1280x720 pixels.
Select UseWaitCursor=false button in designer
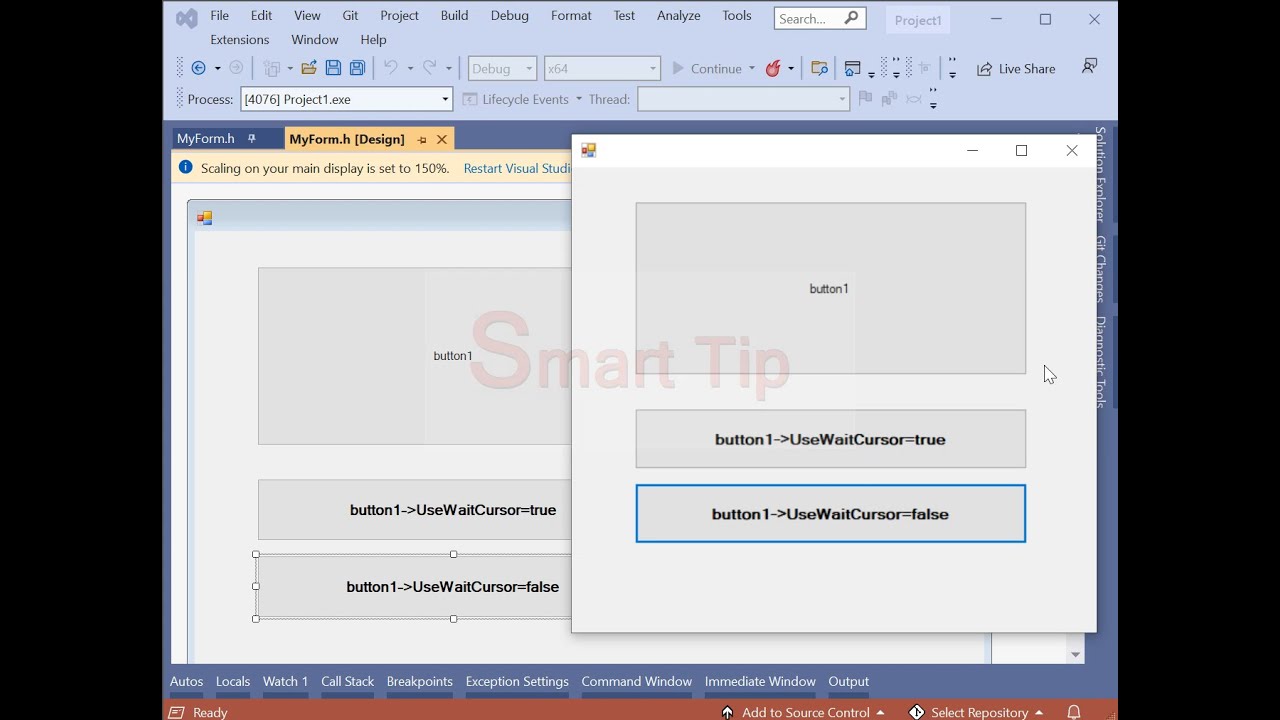click(x=414, y=587)
